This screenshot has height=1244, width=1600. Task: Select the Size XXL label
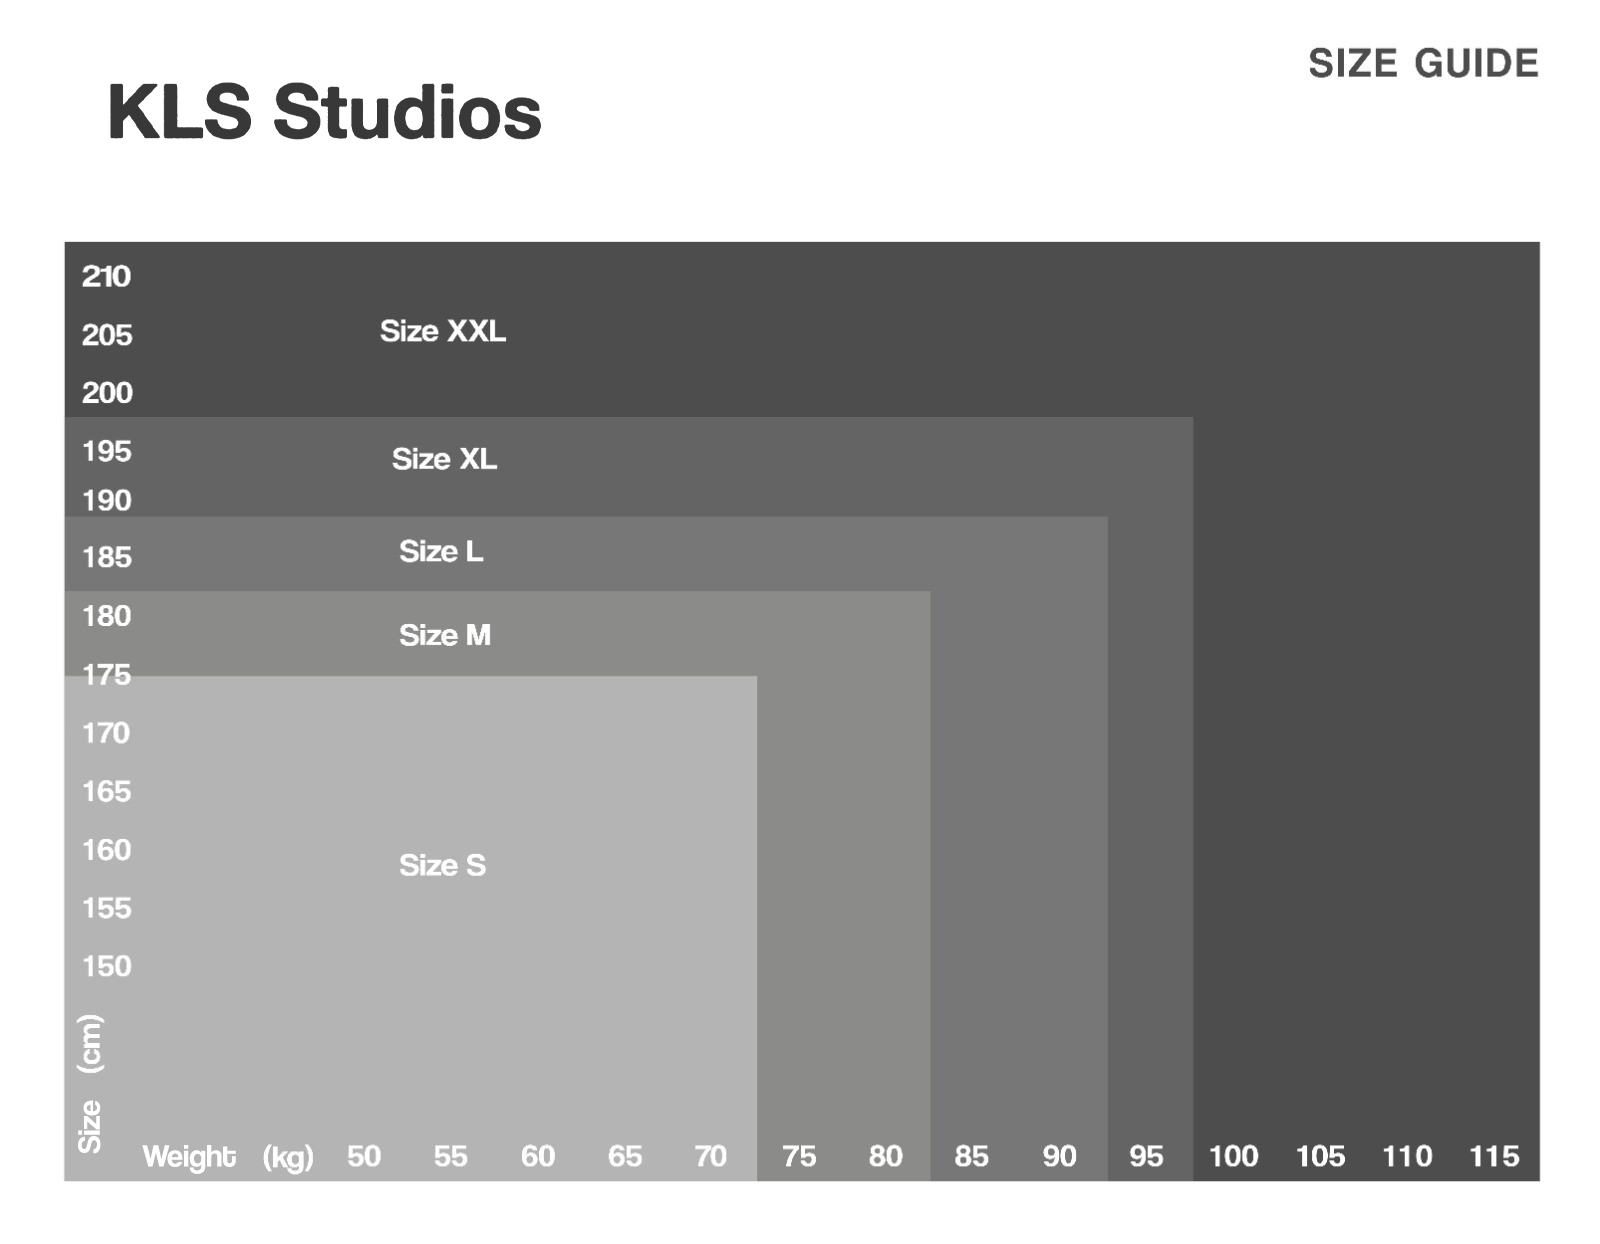pos(442,331)
